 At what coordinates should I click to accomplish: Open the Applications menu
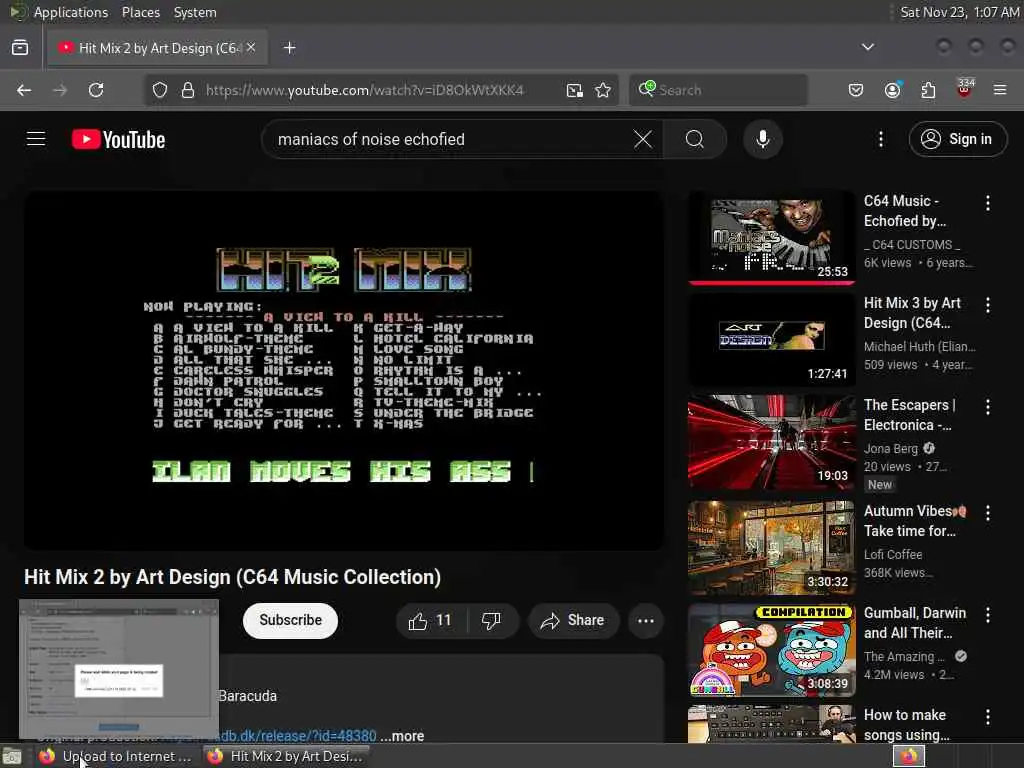(71, 12)
